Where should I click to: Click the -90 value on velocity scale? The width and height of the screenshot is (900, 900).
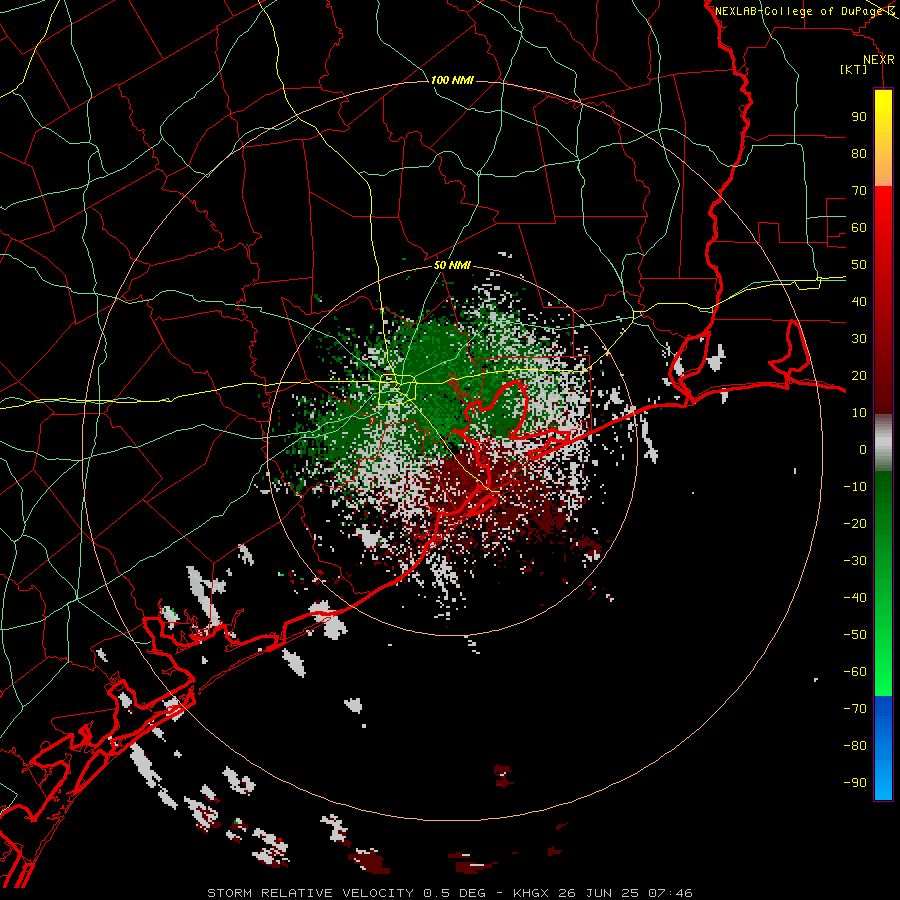(x=855, y=782)
